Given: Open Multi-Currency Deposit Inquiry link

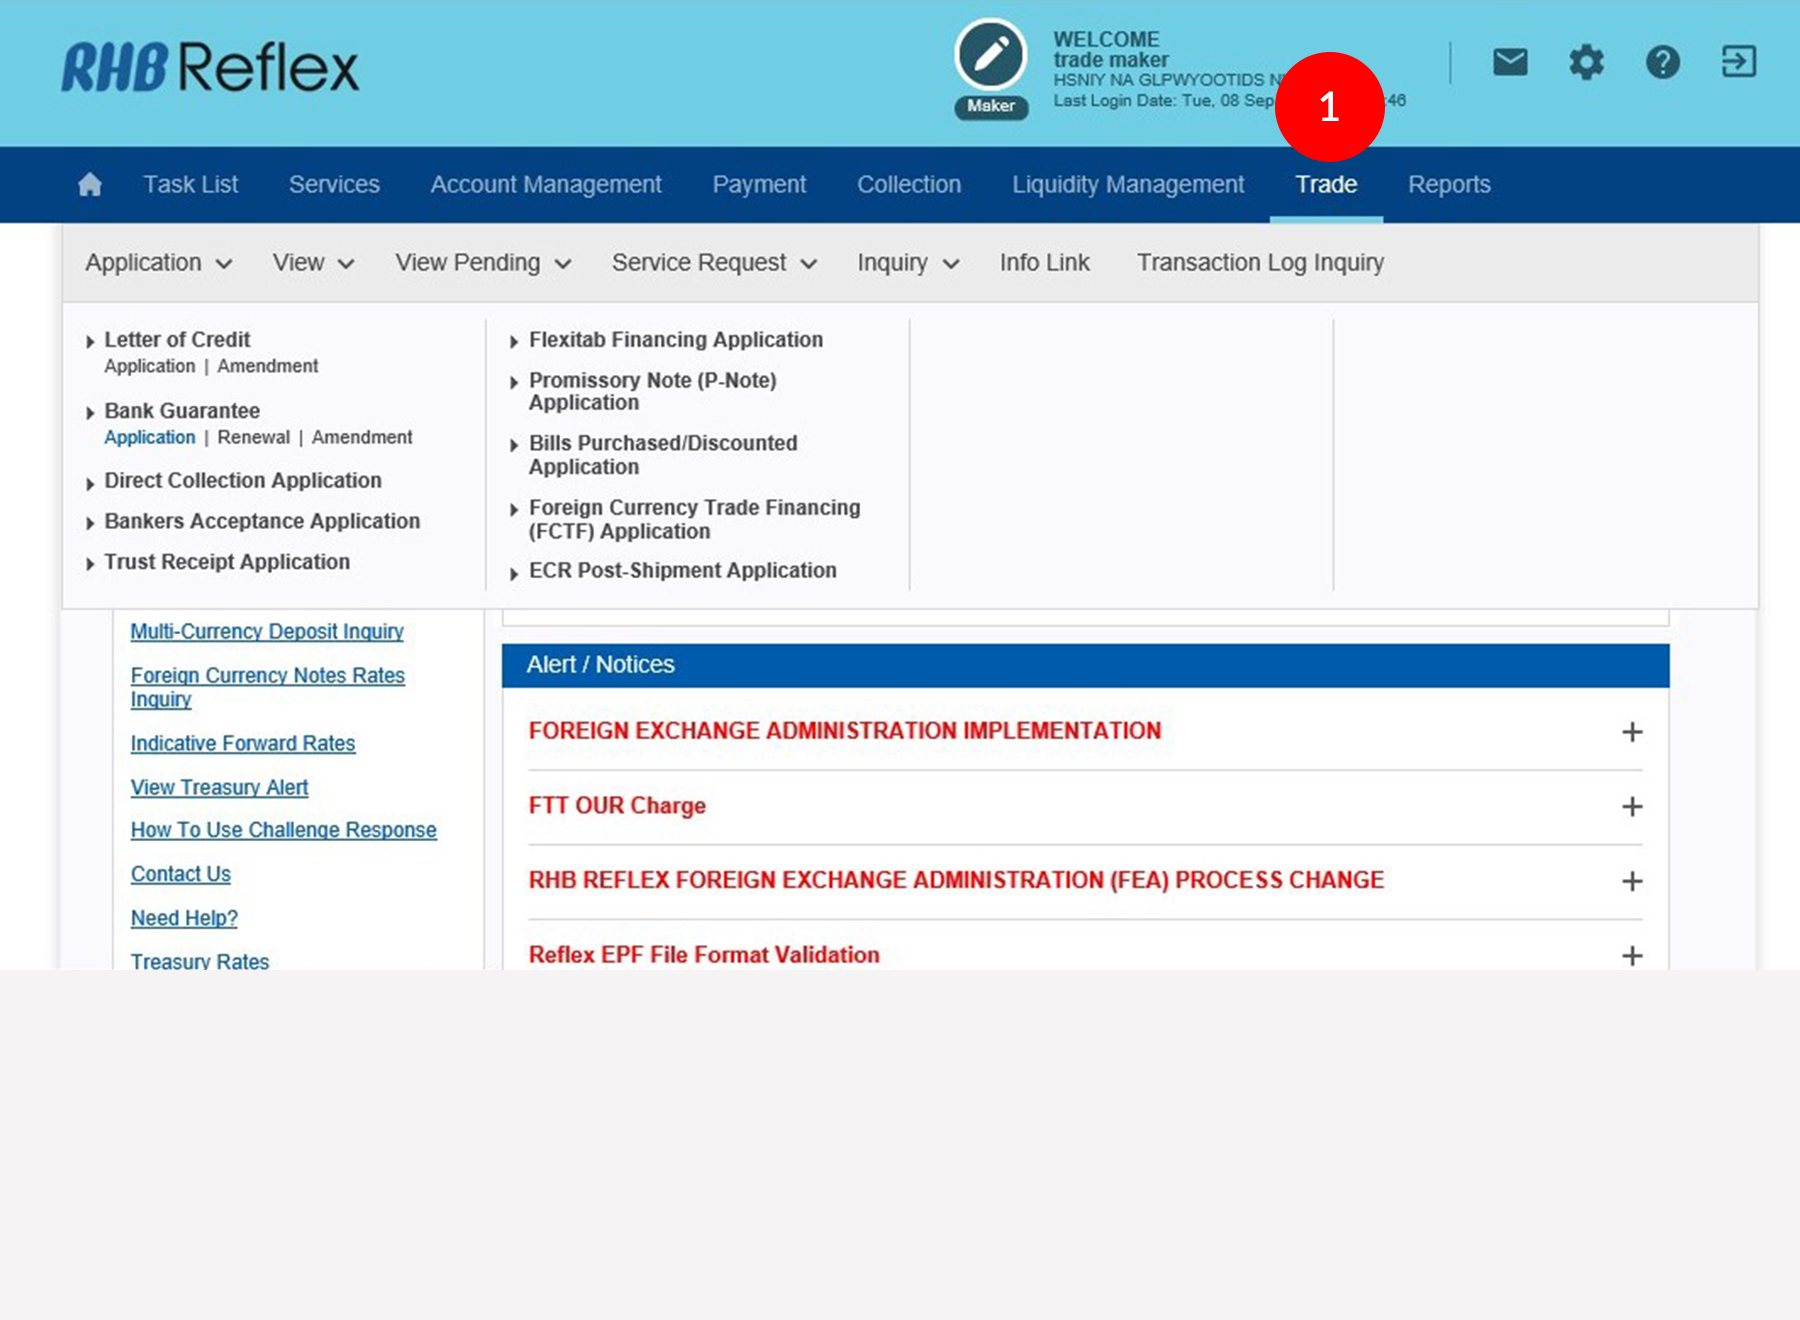Looking at the screenshot, I should (x=267, y=632).
